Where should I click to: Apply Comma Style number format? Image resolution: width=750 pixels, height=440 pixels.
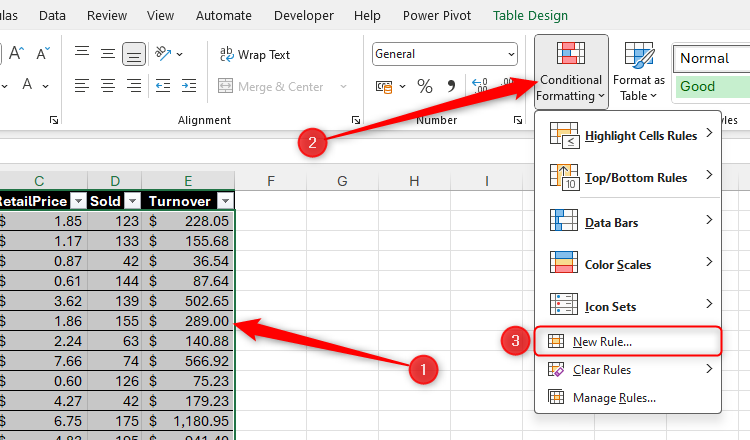click(x=451, y=87)
